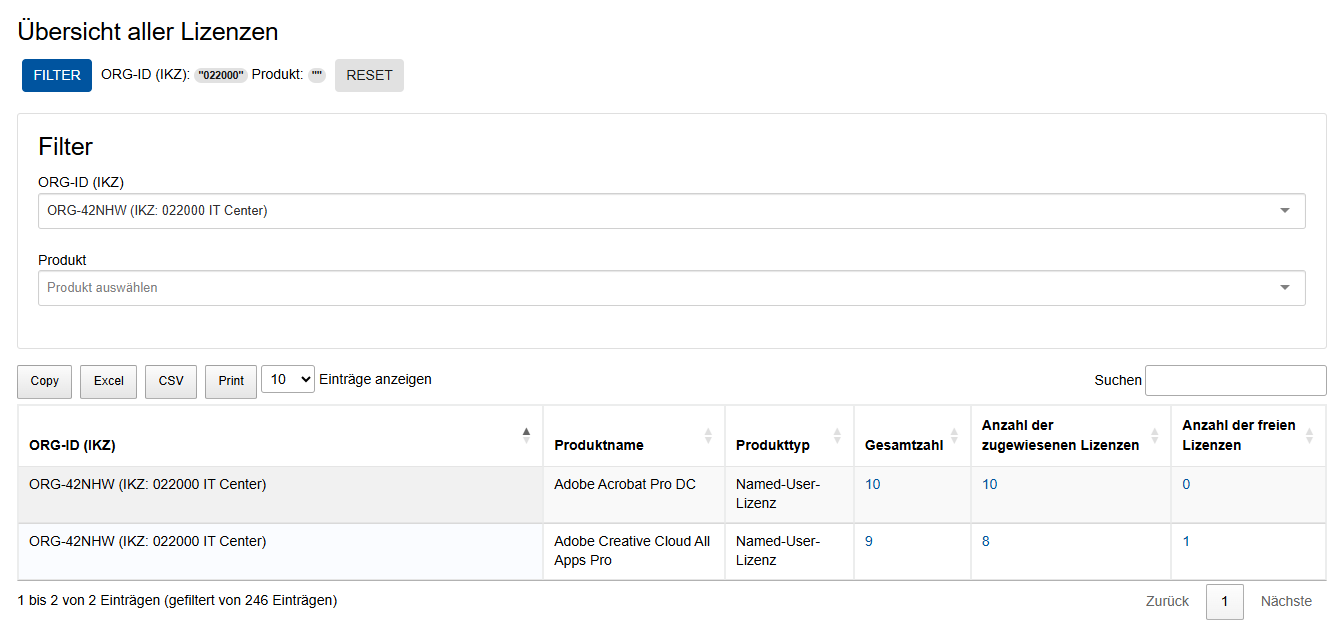The height and width of the screenshot is (637, 1330).
Task: Print the license table
Action: point(231,381)
